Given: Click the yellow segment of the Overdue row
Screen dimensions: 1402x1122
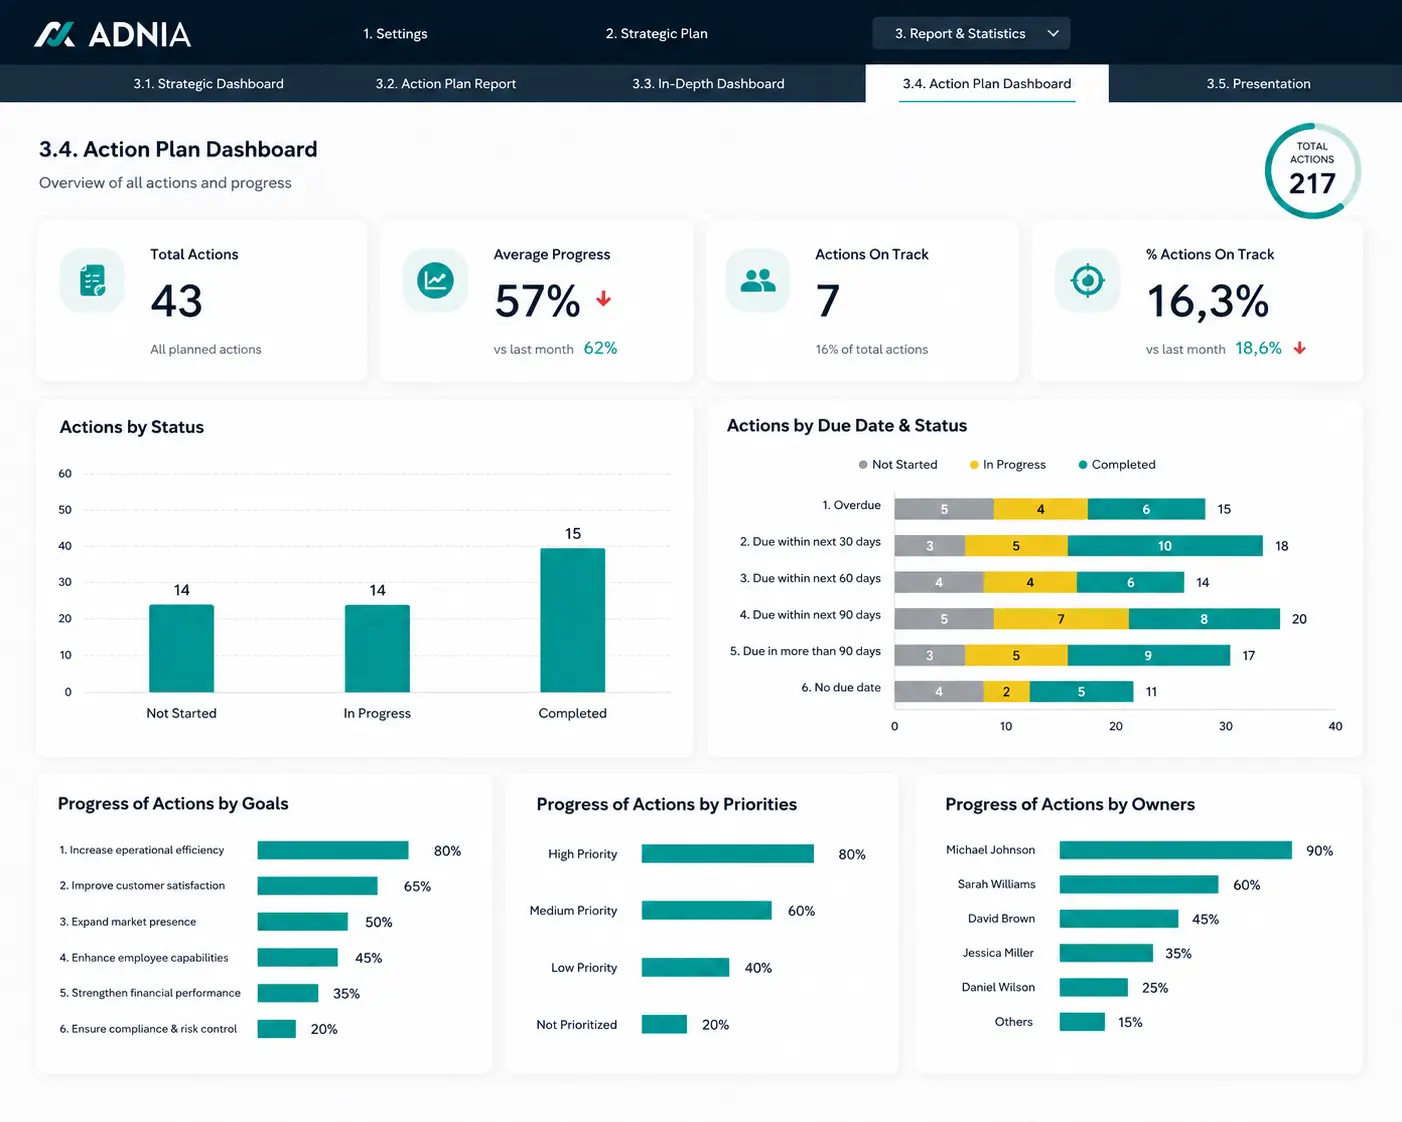Looking at the screenshot, I should pyautogui.click(x=1041, y=509).
